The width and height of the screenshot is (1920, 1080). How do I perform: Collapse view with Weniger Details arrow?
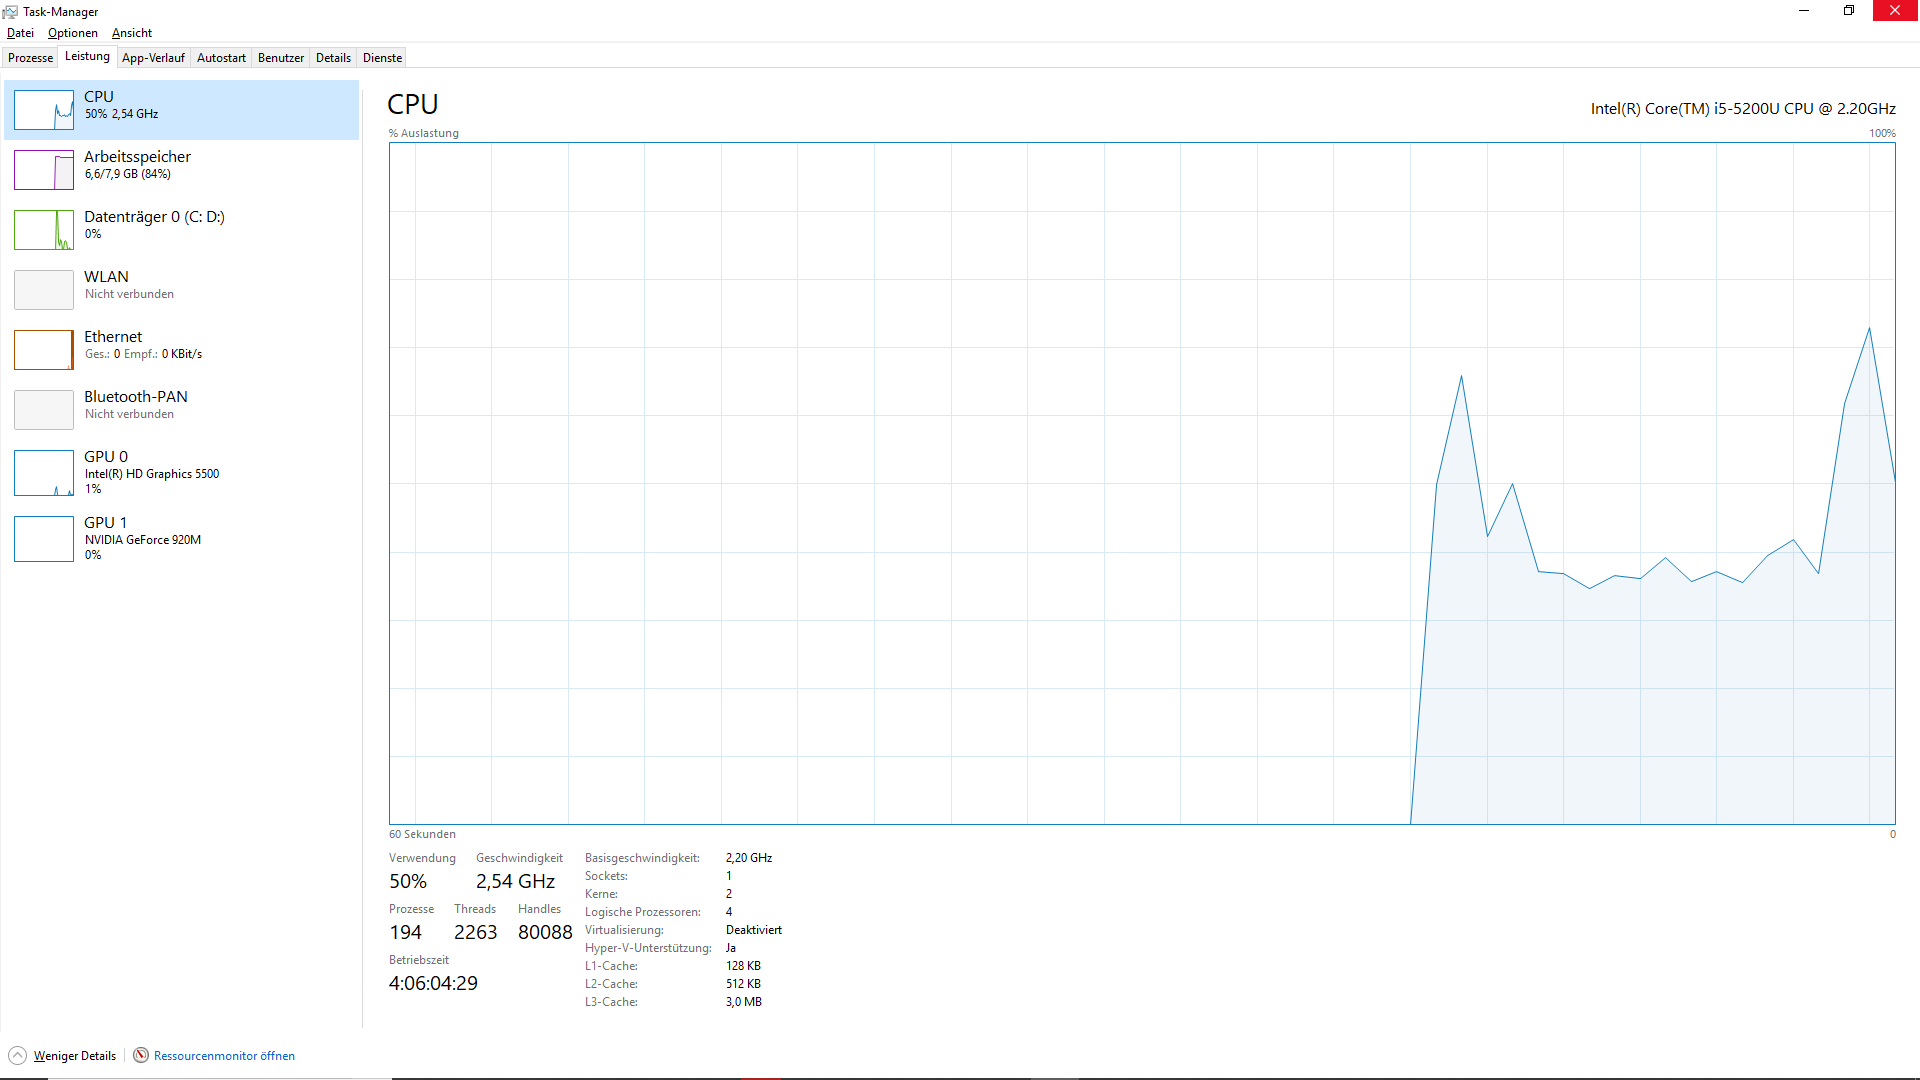pos(18,1055)
